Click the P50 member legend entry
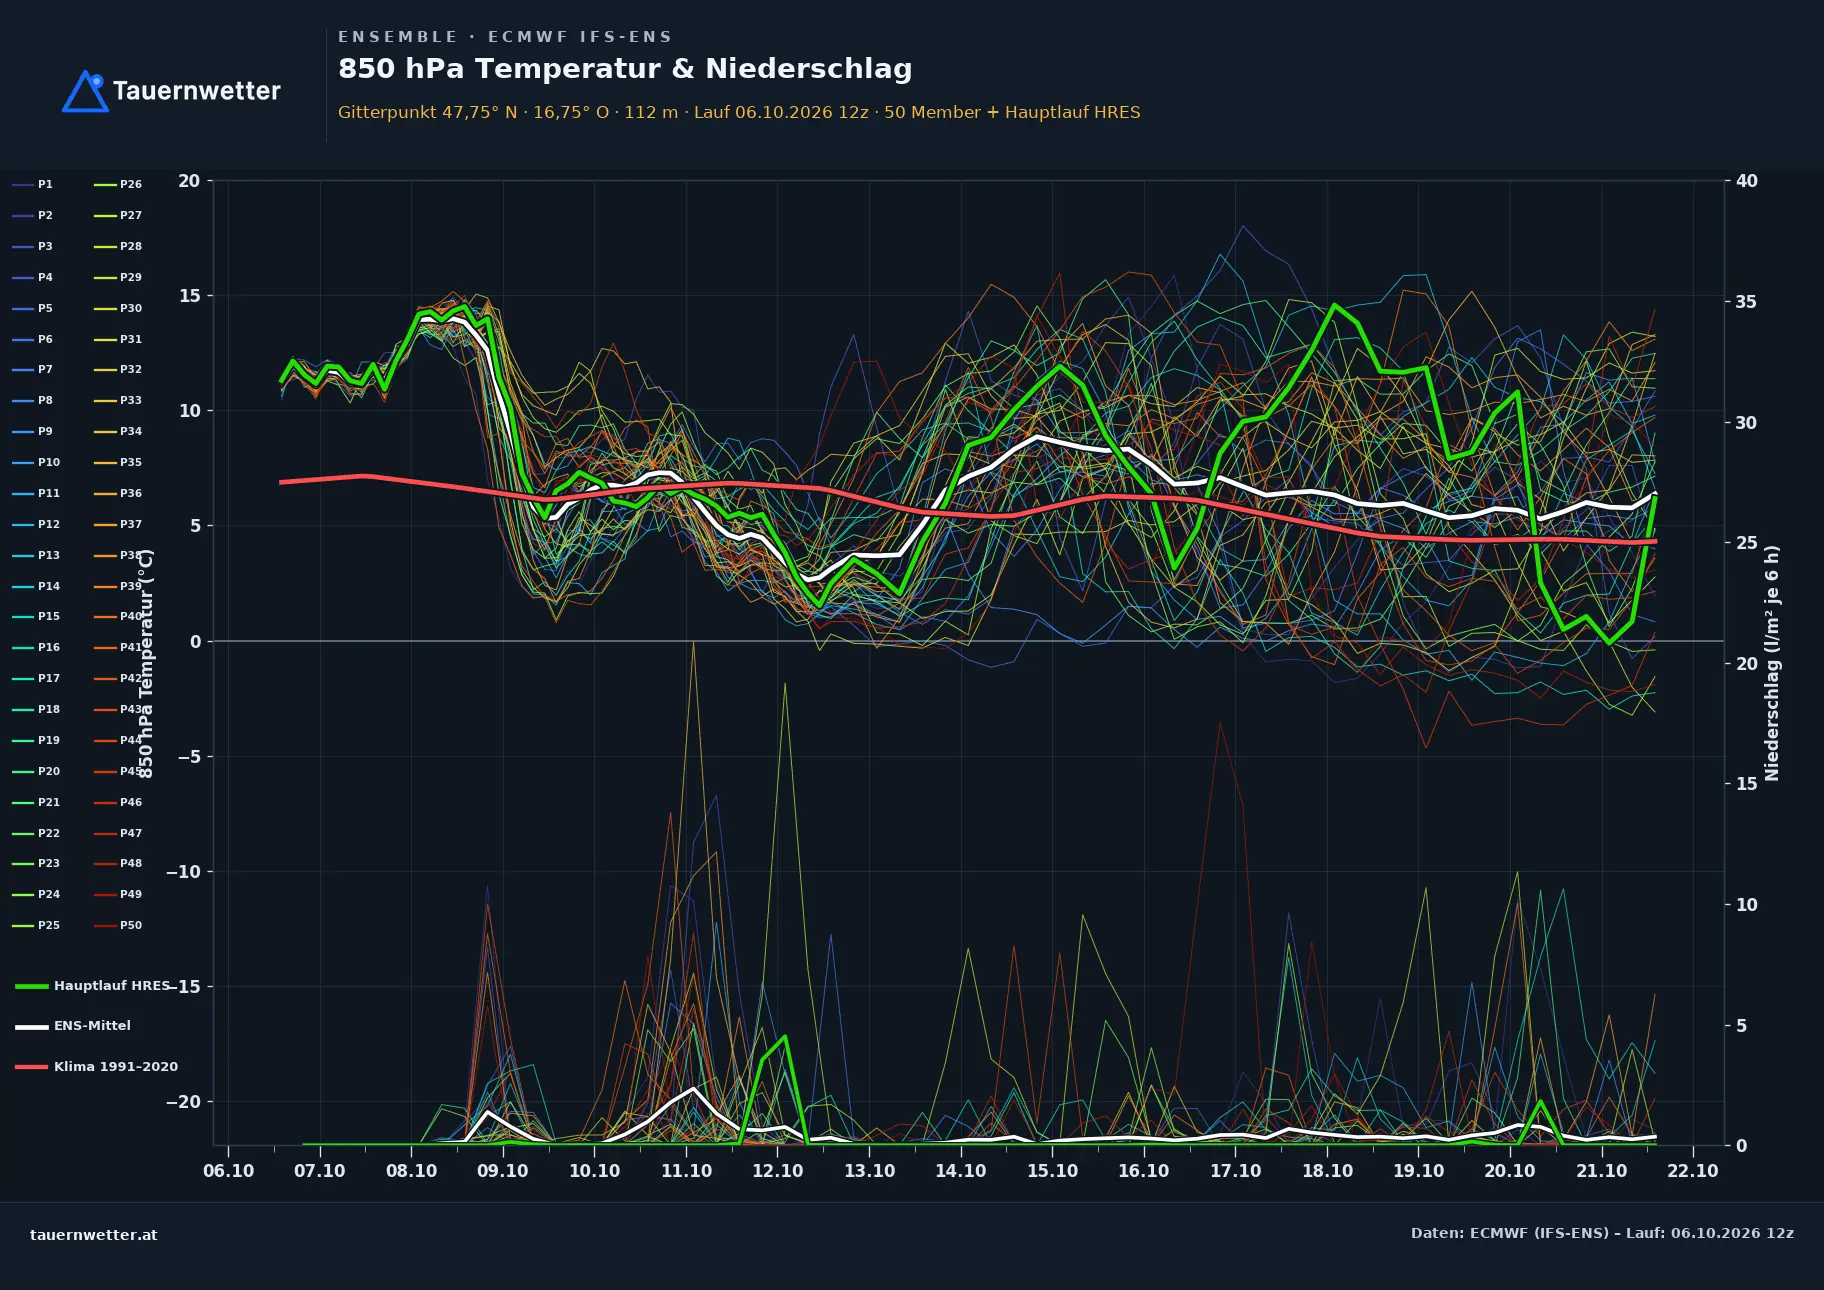The width and height of the screenshot is (1824, 1290). point(118,925)
